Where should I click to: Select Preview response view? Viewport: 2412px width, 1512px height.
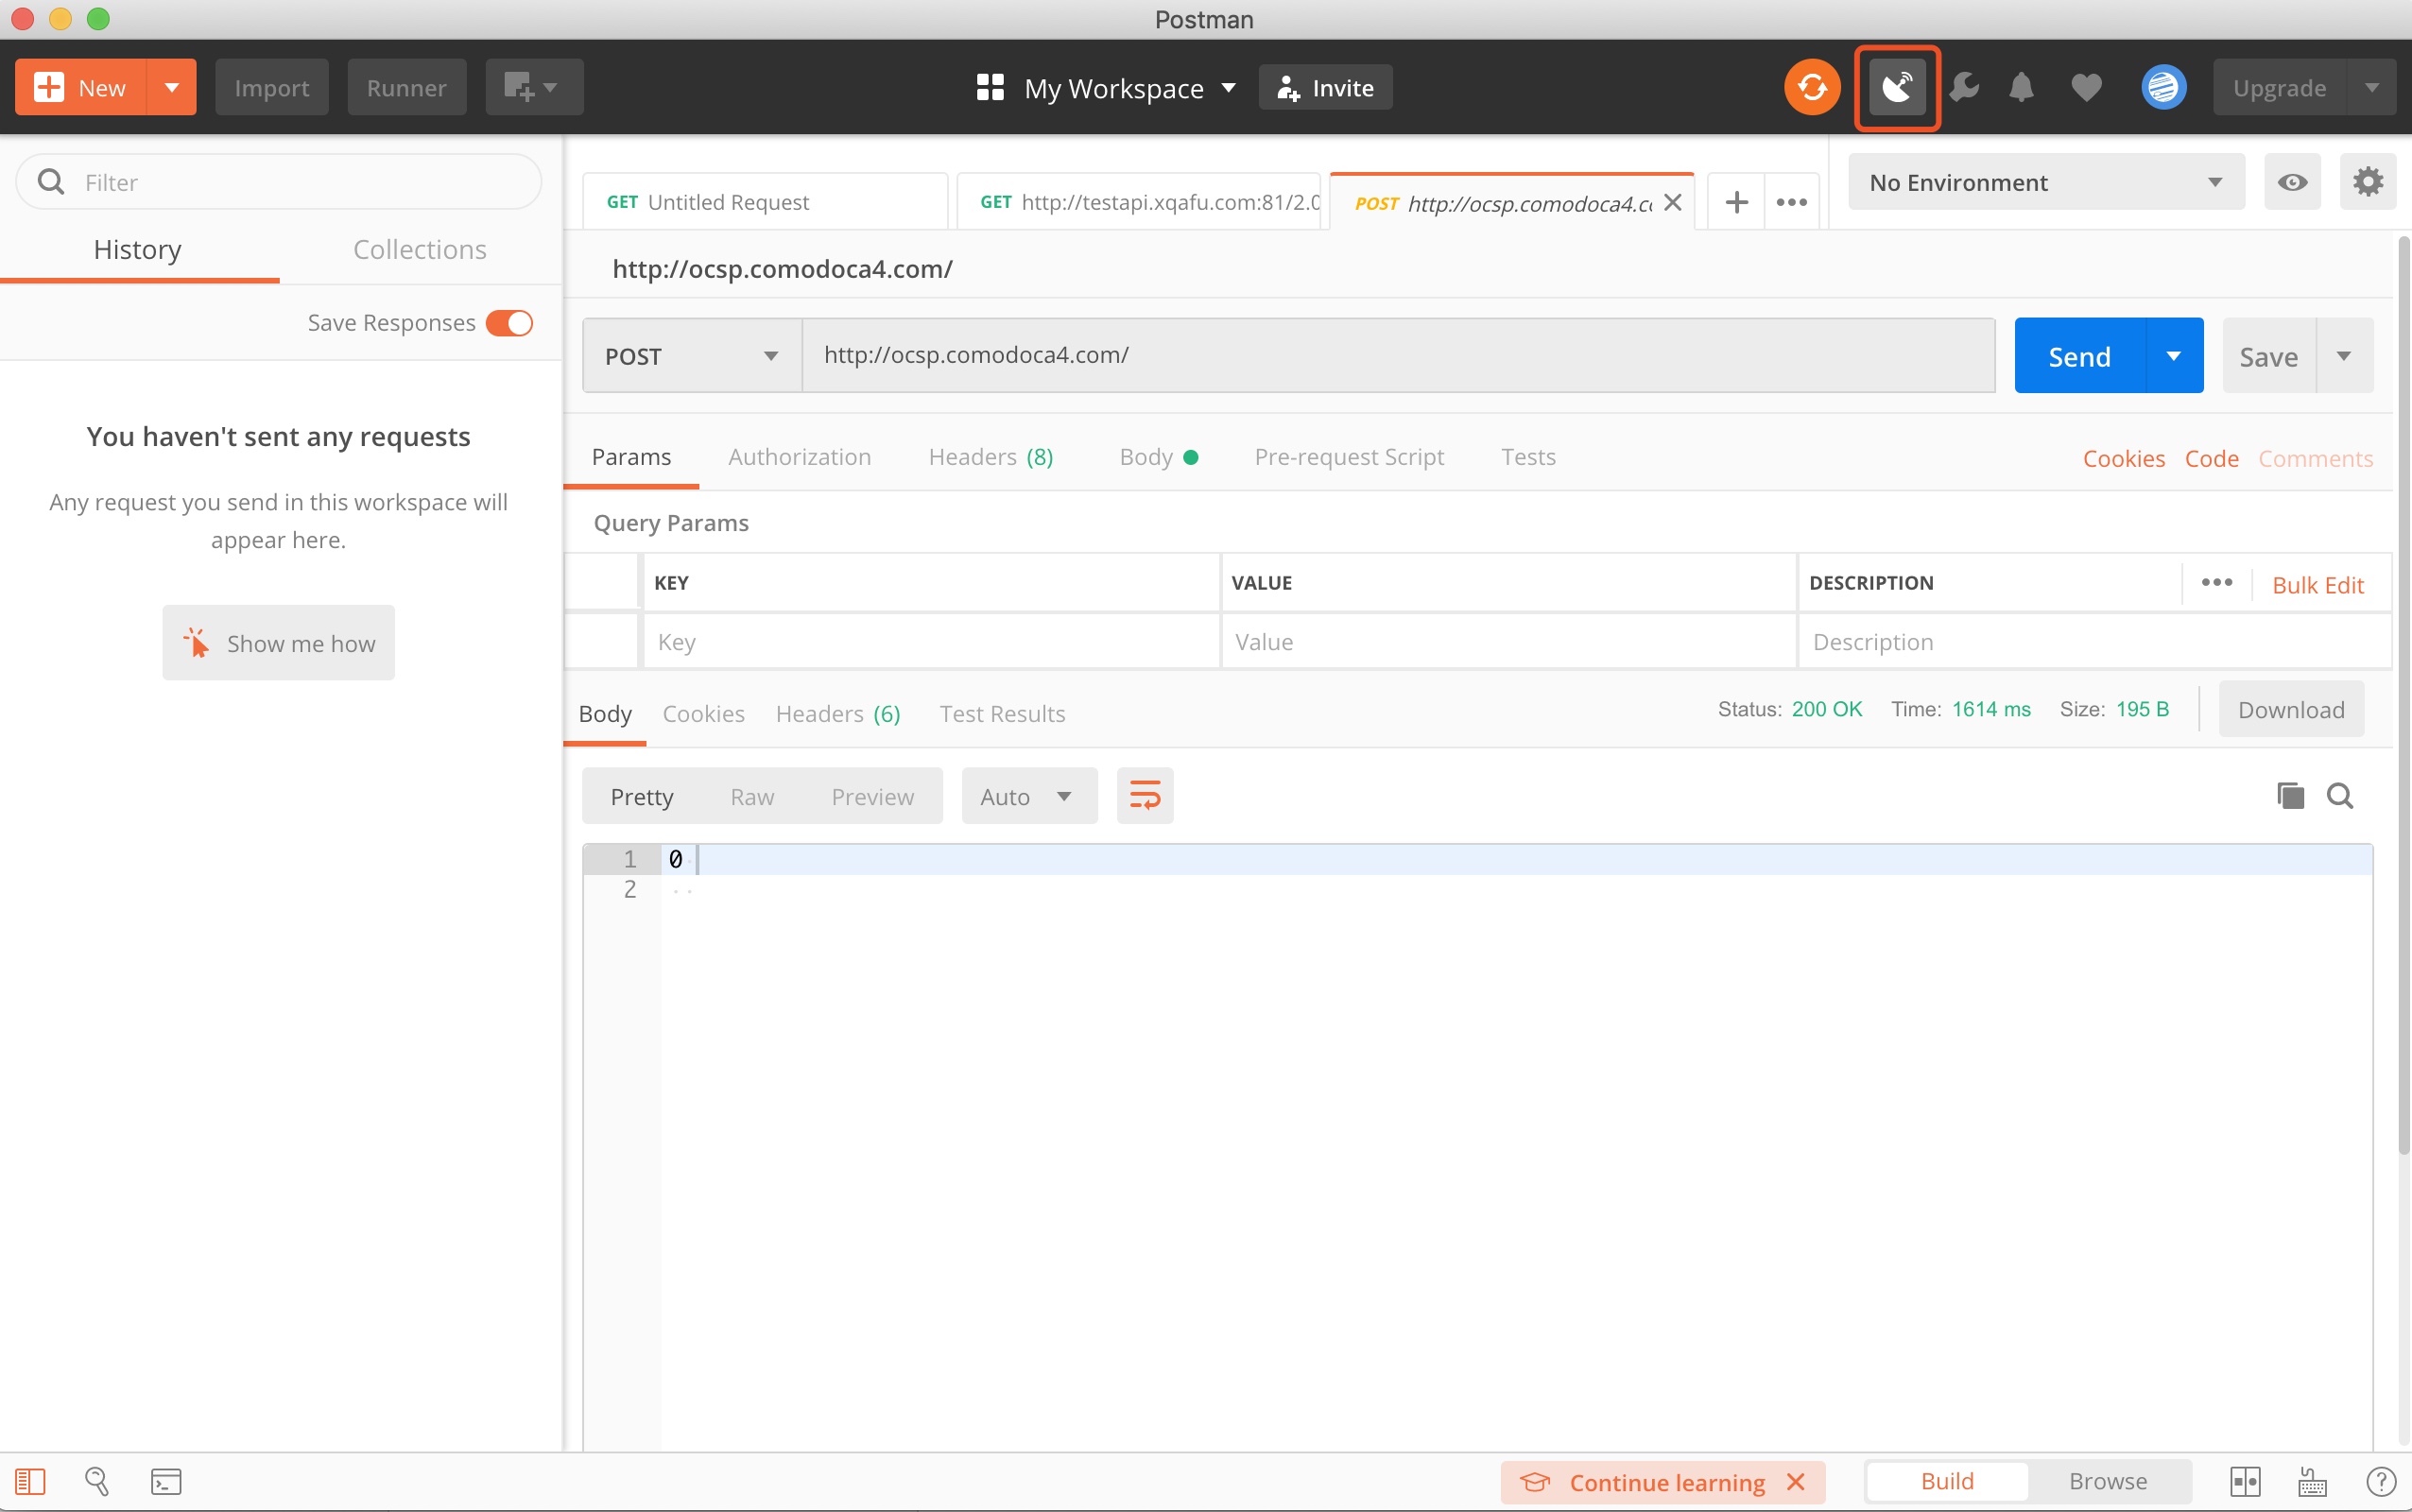(872, 796)
